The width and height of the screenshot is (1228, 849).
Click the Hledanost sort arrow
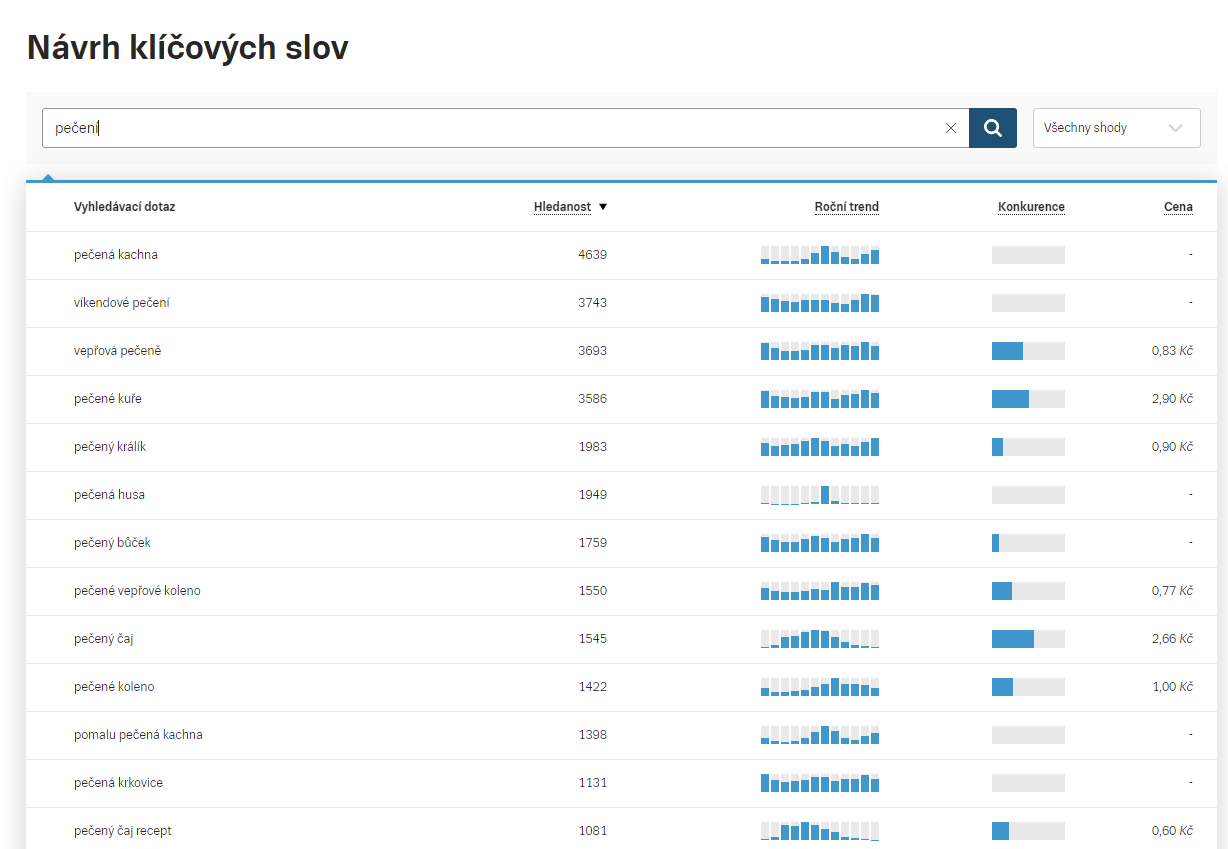tap(603, 207)
